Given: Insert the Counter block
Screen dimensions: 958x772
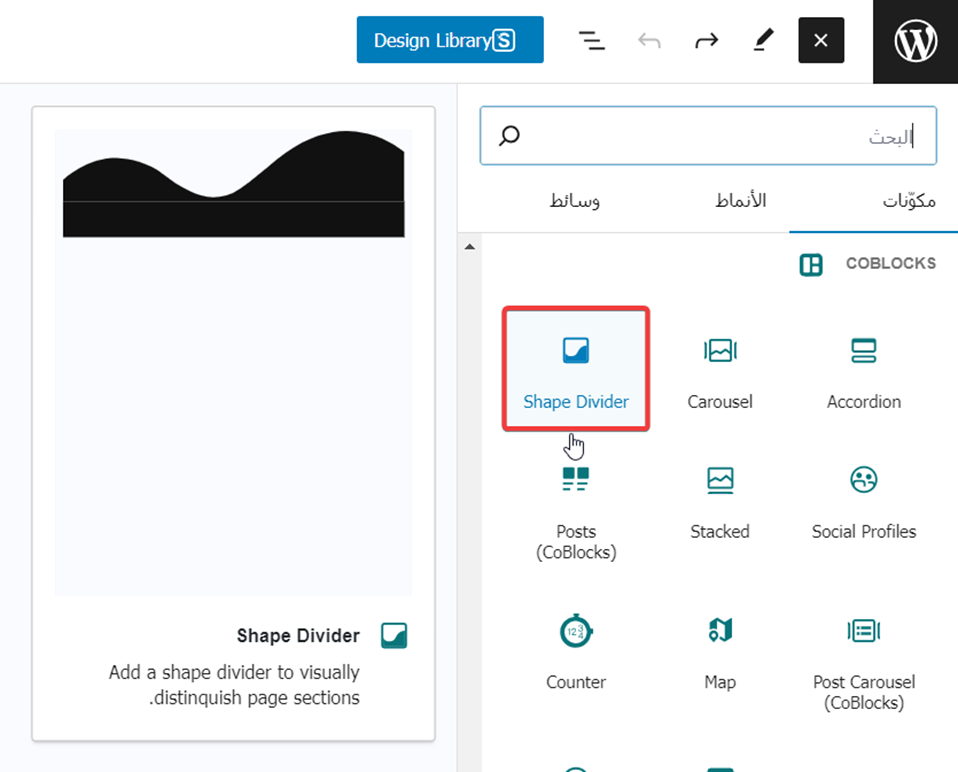Looking at the screenshot, I should (x=576, y=650).
